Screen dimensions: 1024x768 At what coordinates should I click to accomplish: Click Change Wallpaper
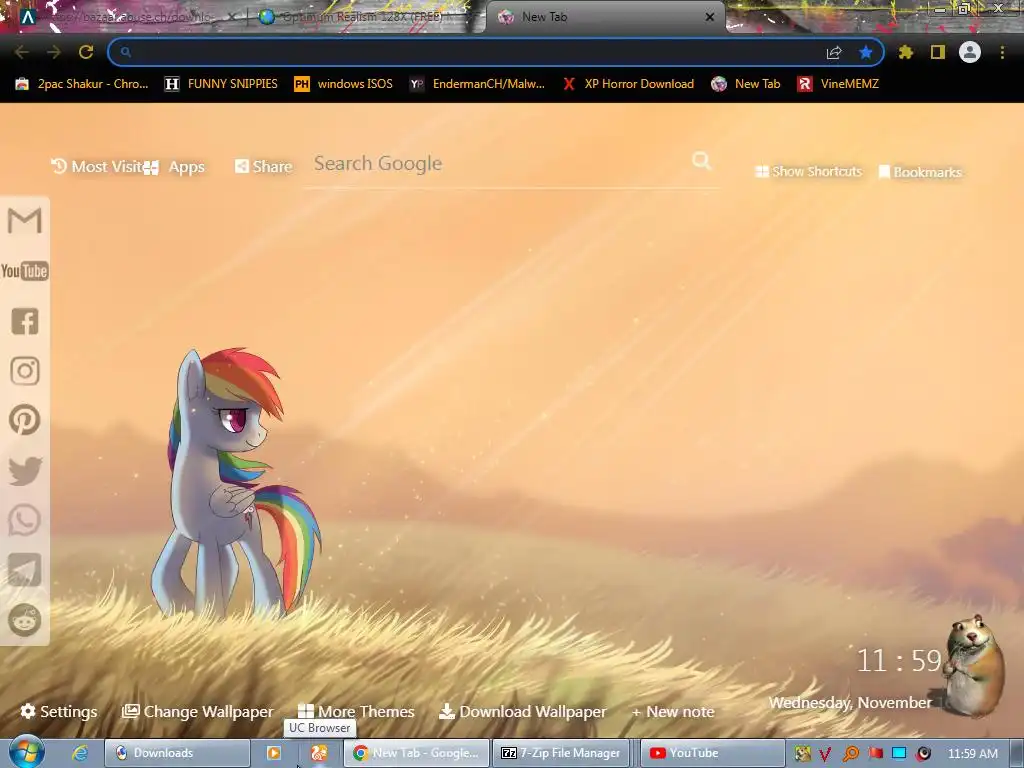[198, 711]
